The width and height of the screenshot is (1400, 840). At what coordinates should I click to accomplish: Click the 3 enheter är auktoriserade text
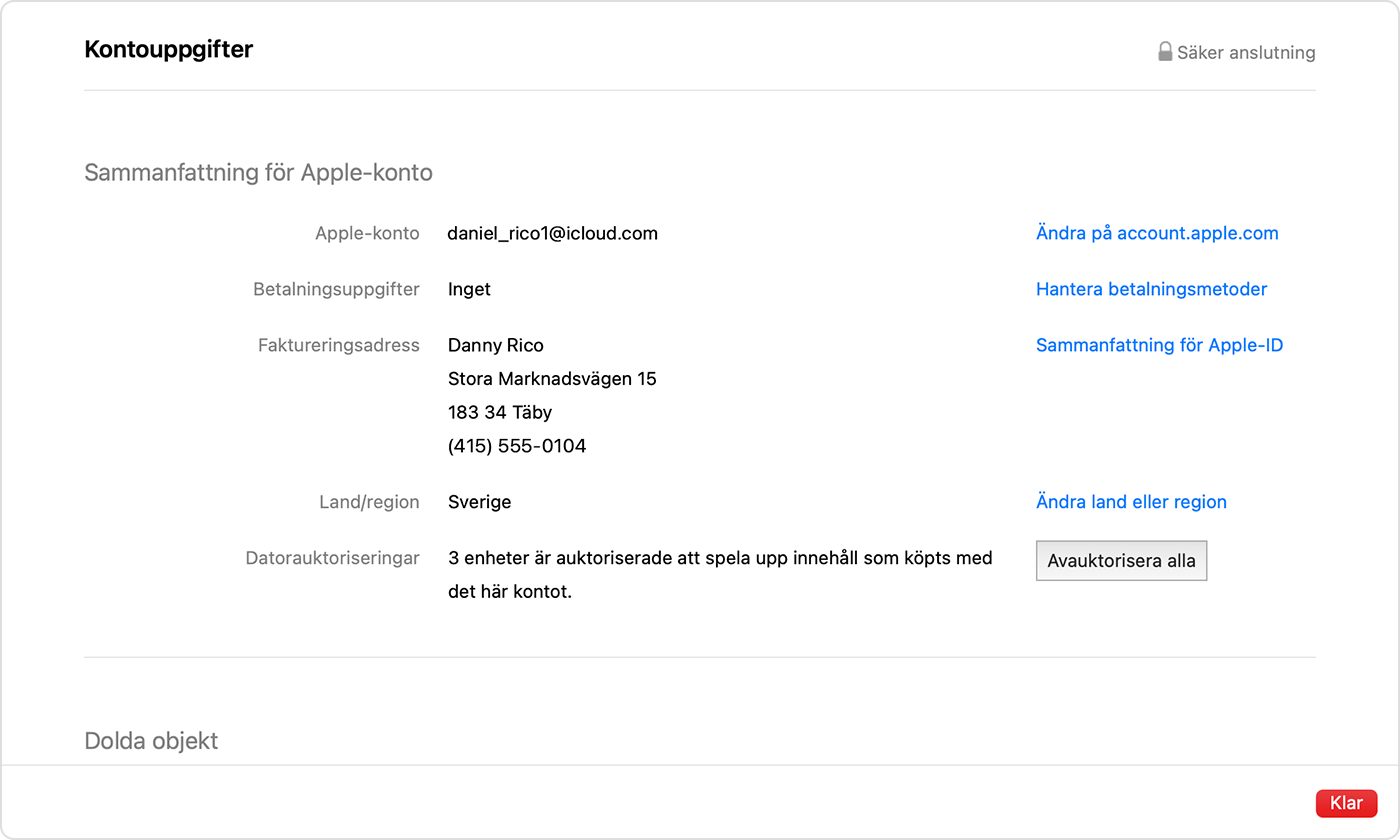click(720, 574)
